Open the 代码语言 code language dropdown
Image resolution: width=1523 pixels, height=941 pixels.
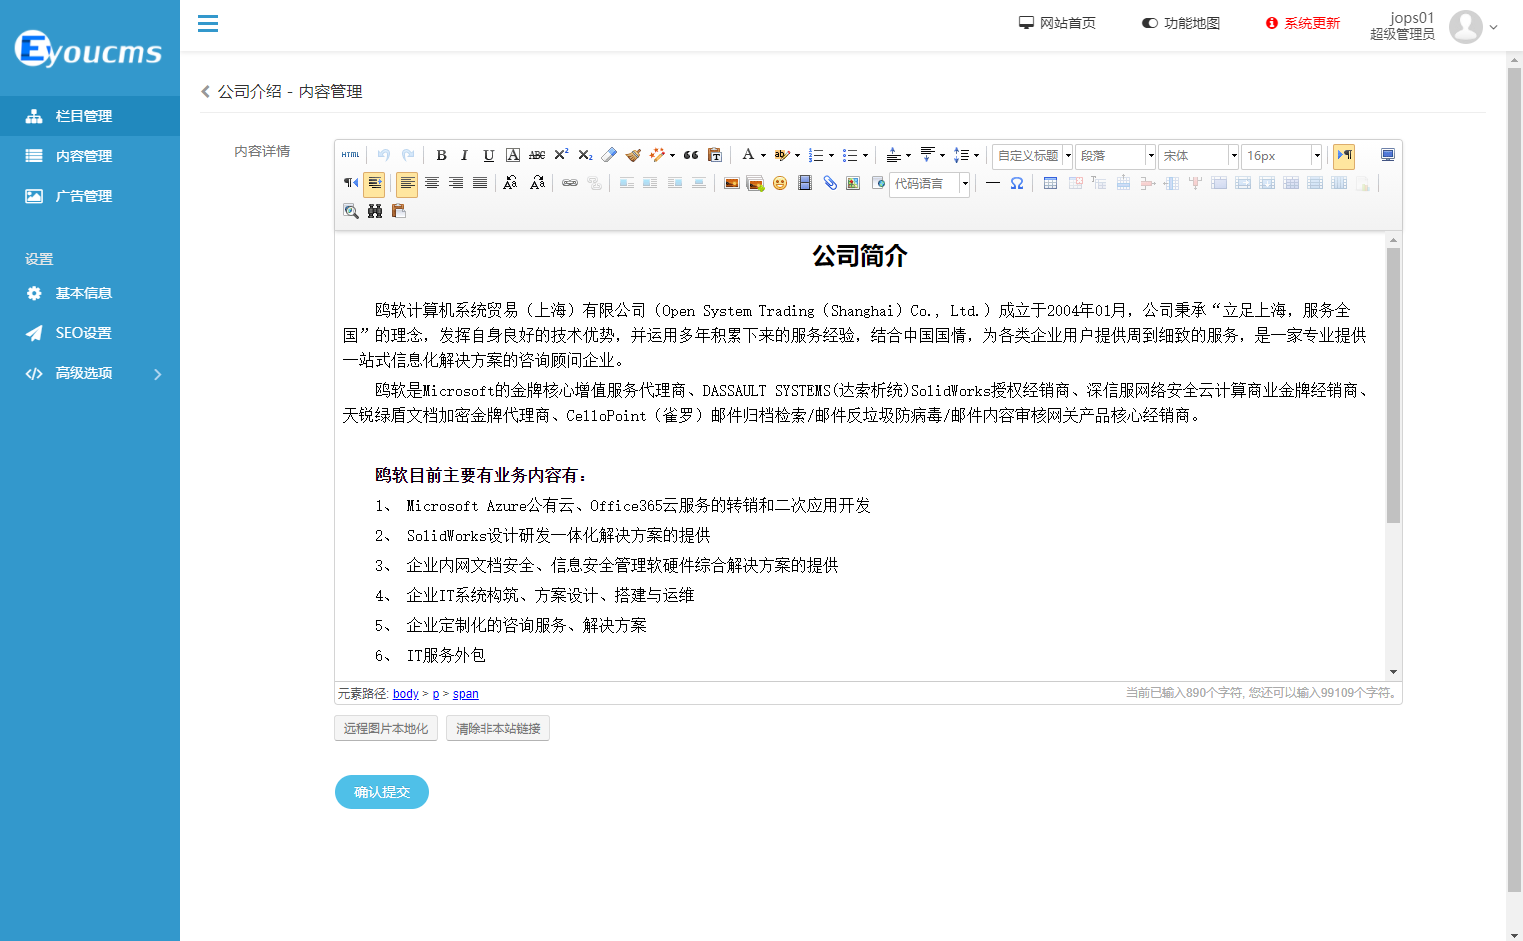coord(929,184)
